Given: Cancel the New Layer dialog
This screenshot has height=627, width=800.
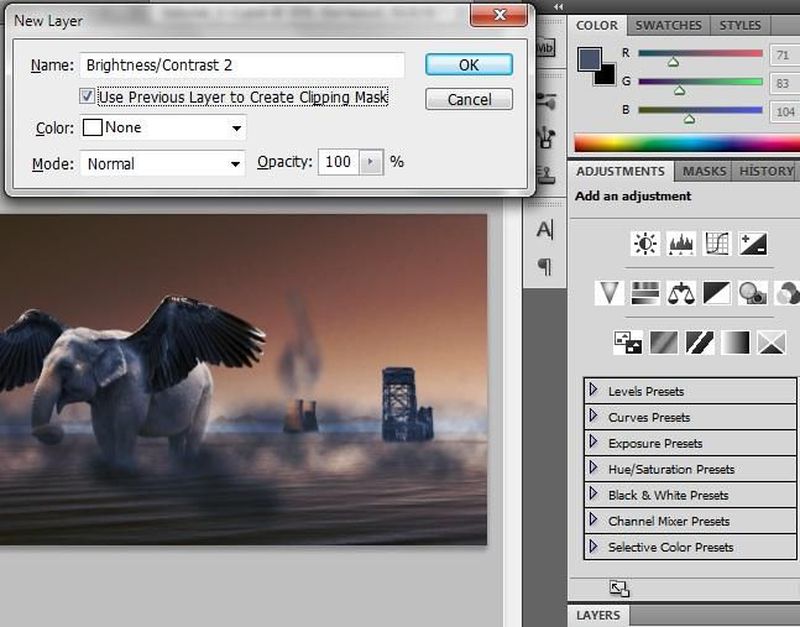Looking at the screenshot, I should pyautogui.click(x=468, y=99).
